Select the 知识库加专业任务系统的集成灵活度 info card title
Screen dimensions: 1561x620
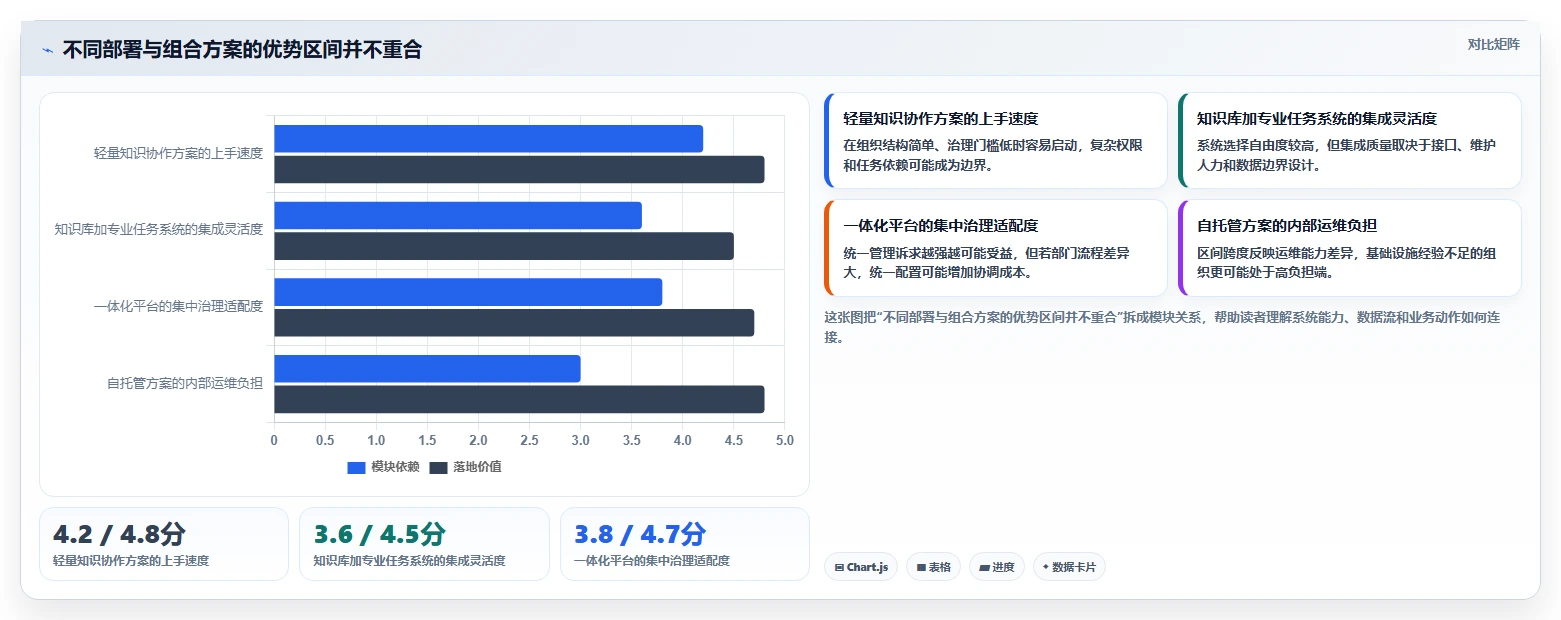1316,119
